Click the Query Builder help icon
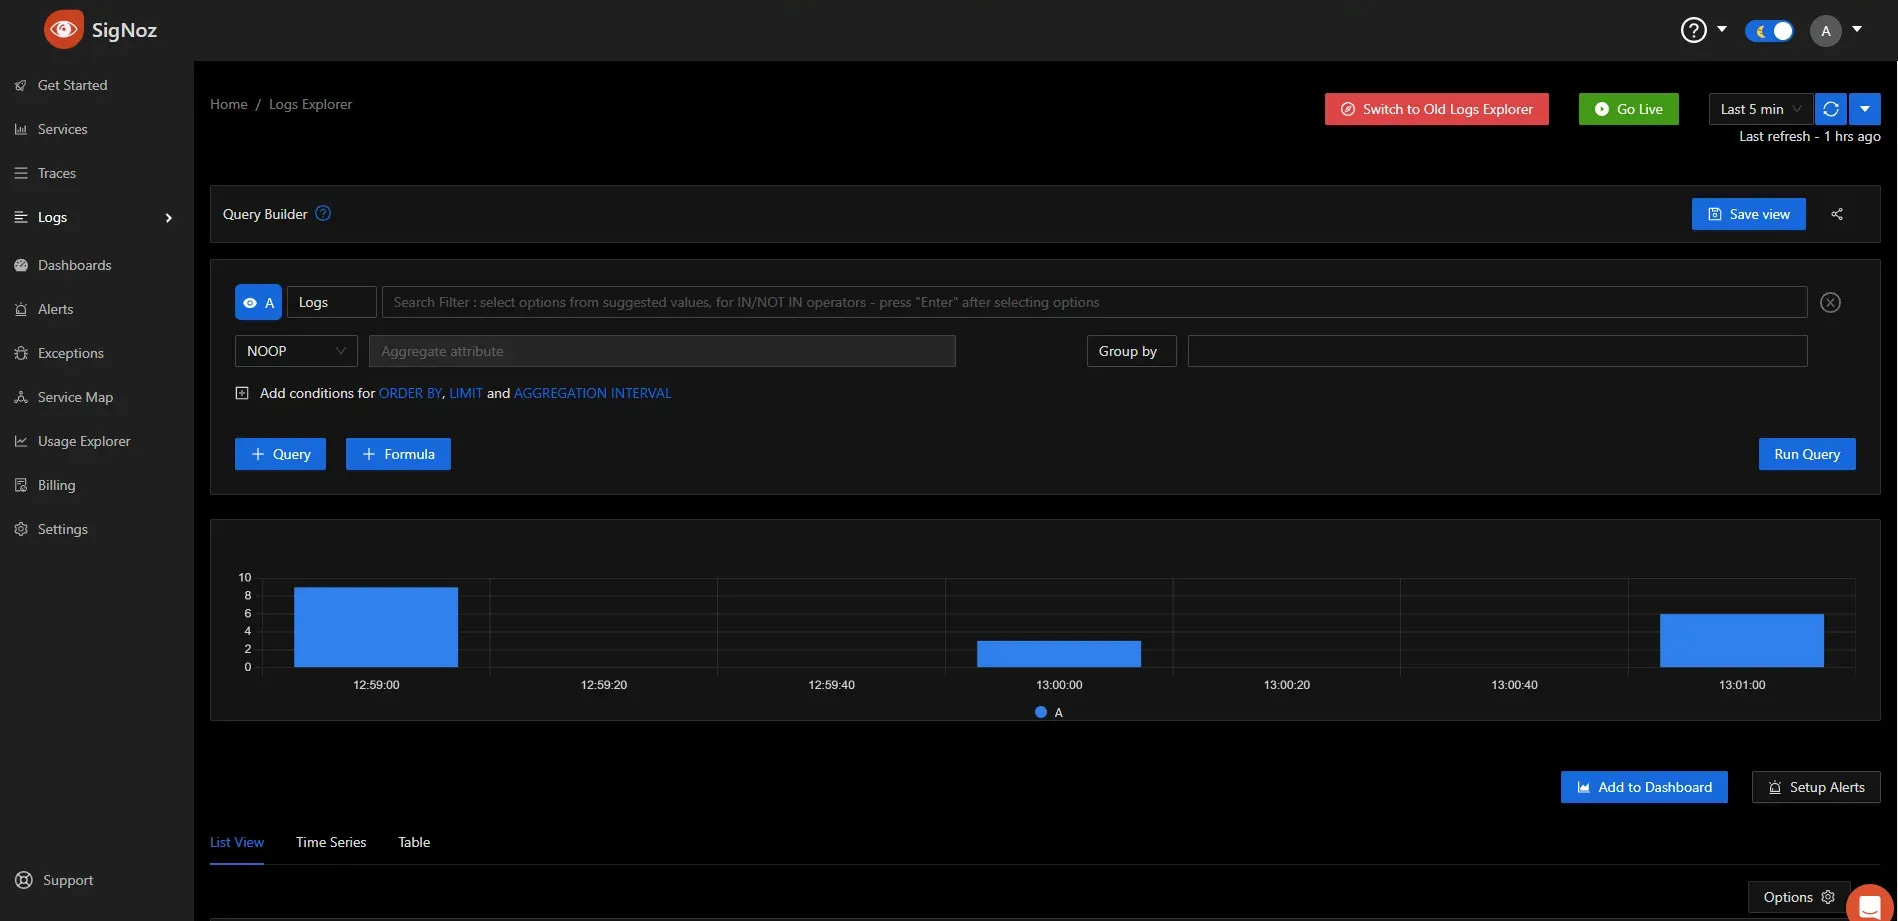 [x=323, y=213]
